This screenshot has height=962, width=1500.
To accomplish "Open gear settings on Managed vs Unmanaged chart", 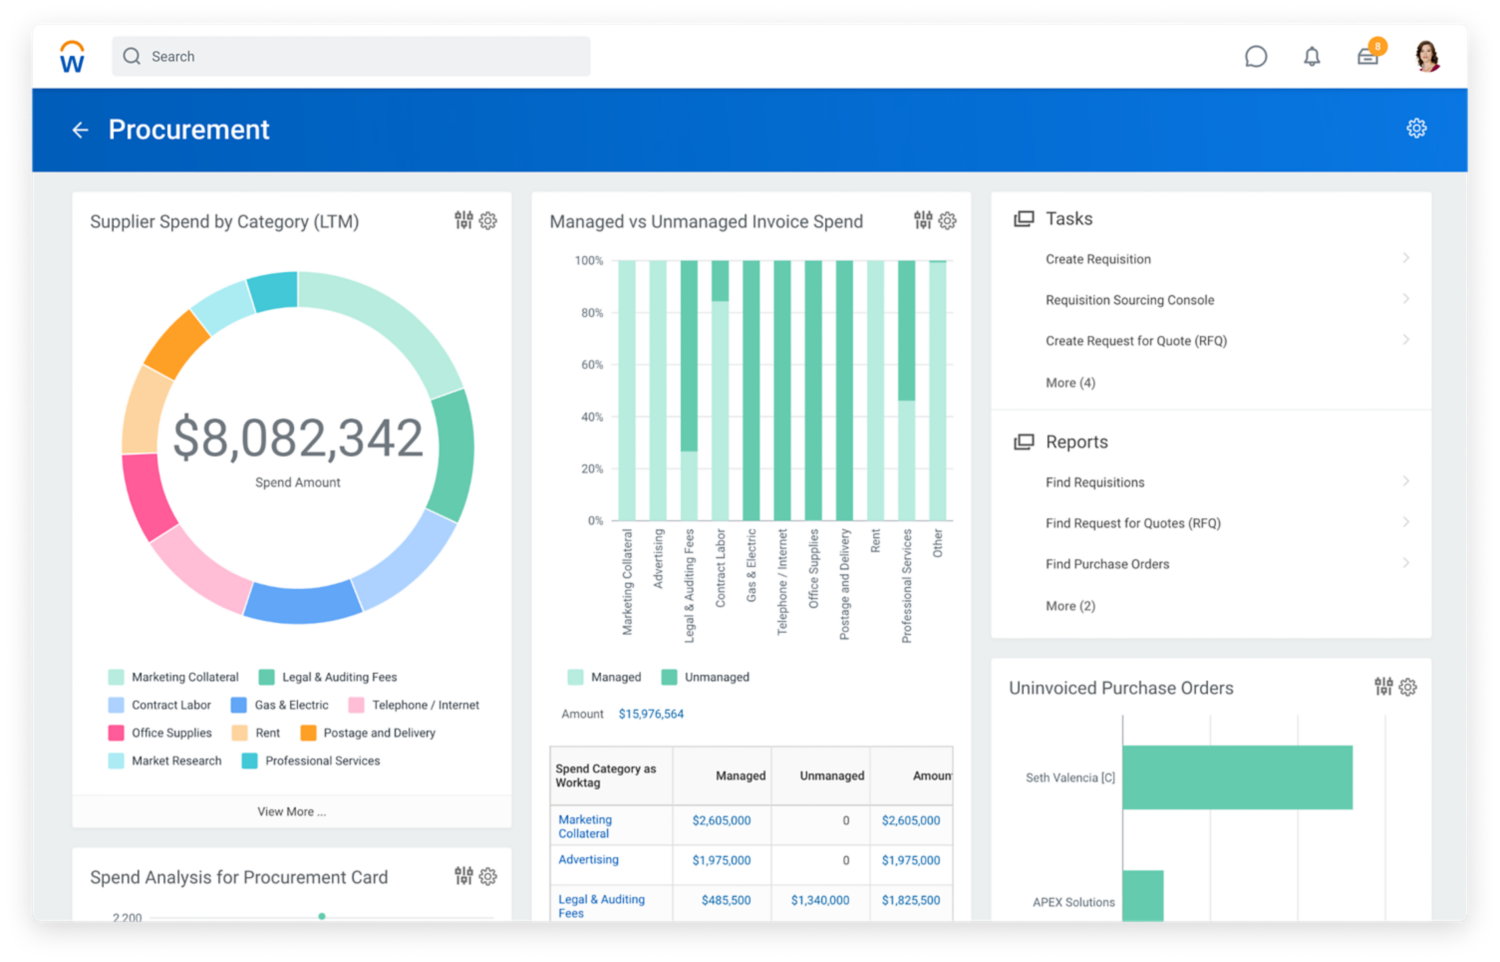I will point(947,221).
